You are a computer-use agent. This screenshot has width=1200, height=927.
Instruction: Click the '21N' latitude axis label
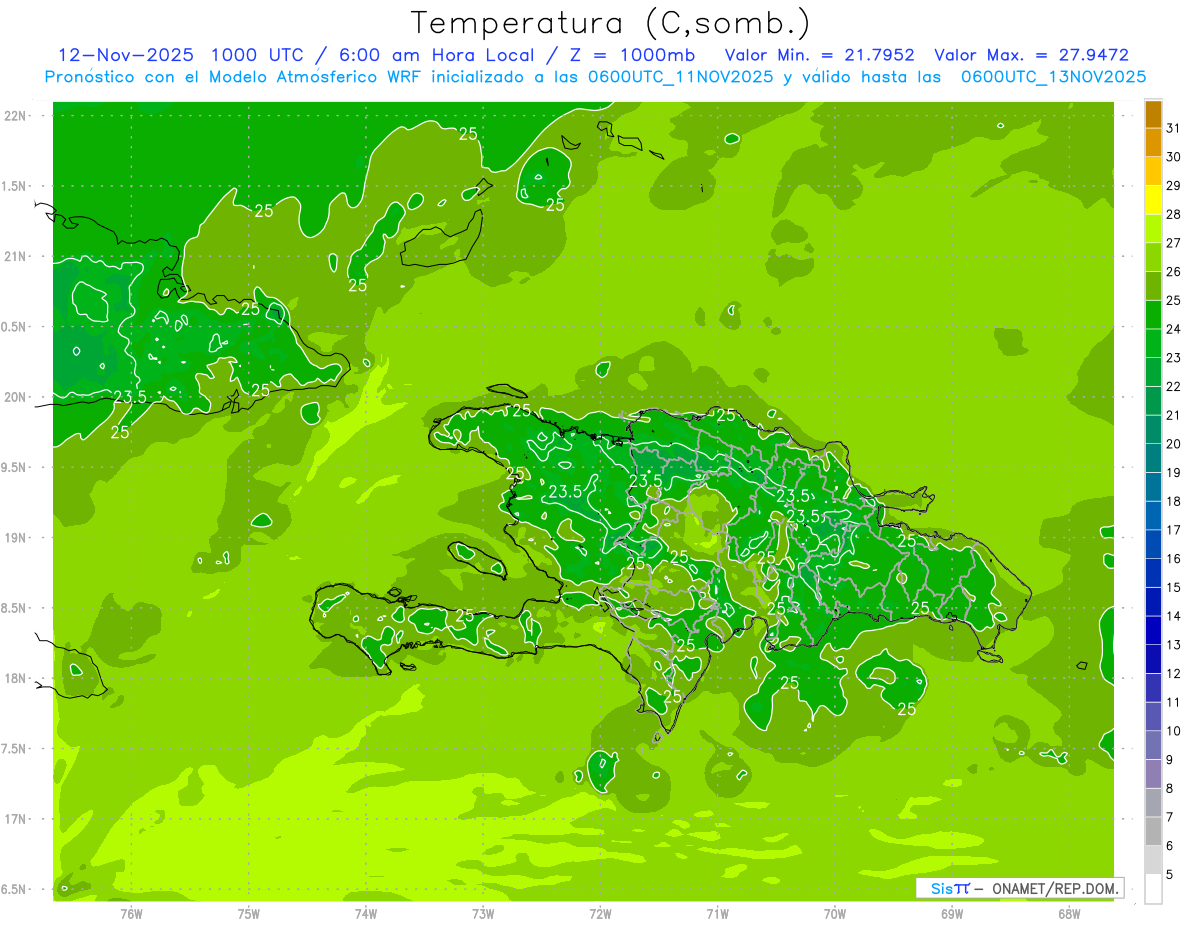coord(15,256)
